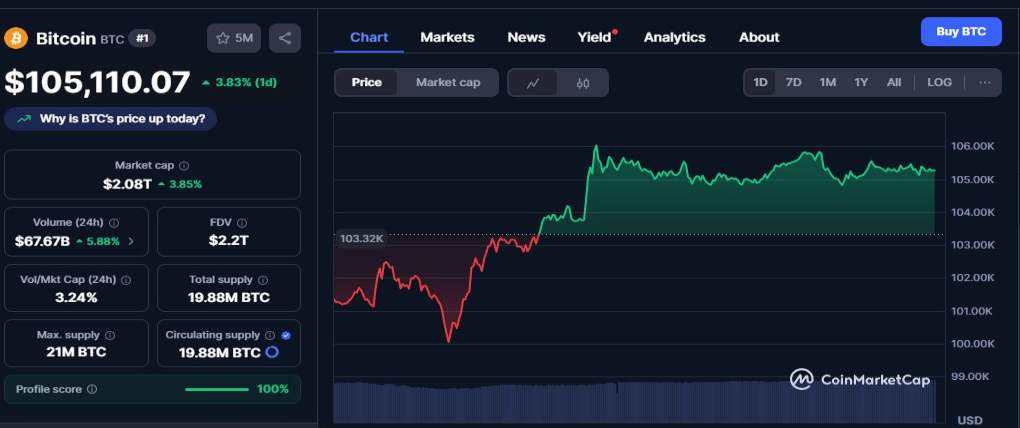Open 'Why is BTC's price up today?'
Screen dimensions: 1020x428
coord(110,119)
